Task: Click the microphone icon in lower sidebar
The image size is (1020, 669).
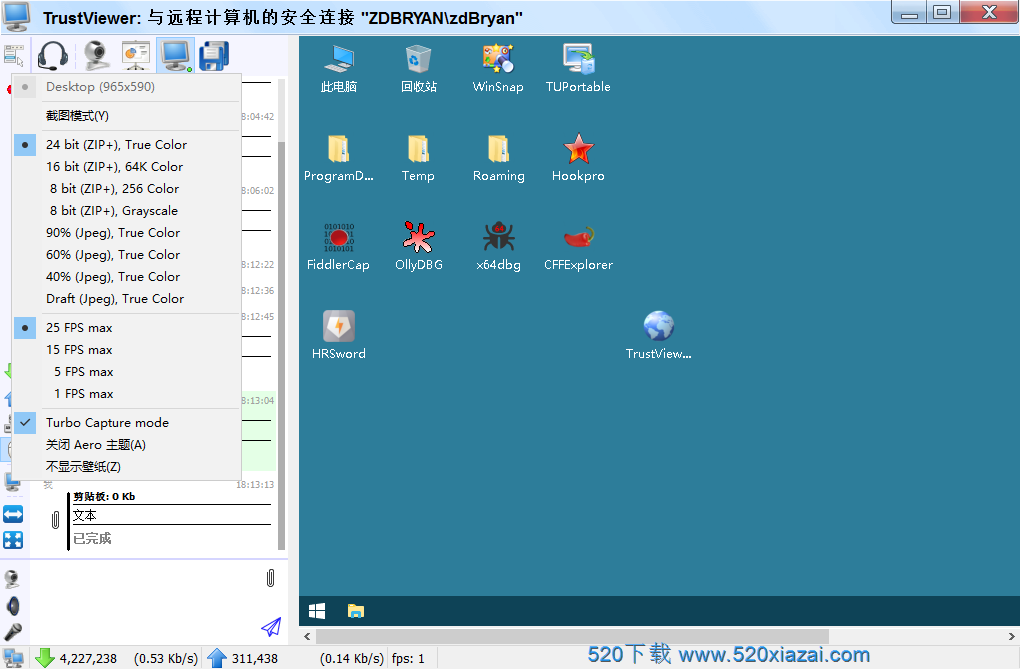Action: tap(13, 631)
